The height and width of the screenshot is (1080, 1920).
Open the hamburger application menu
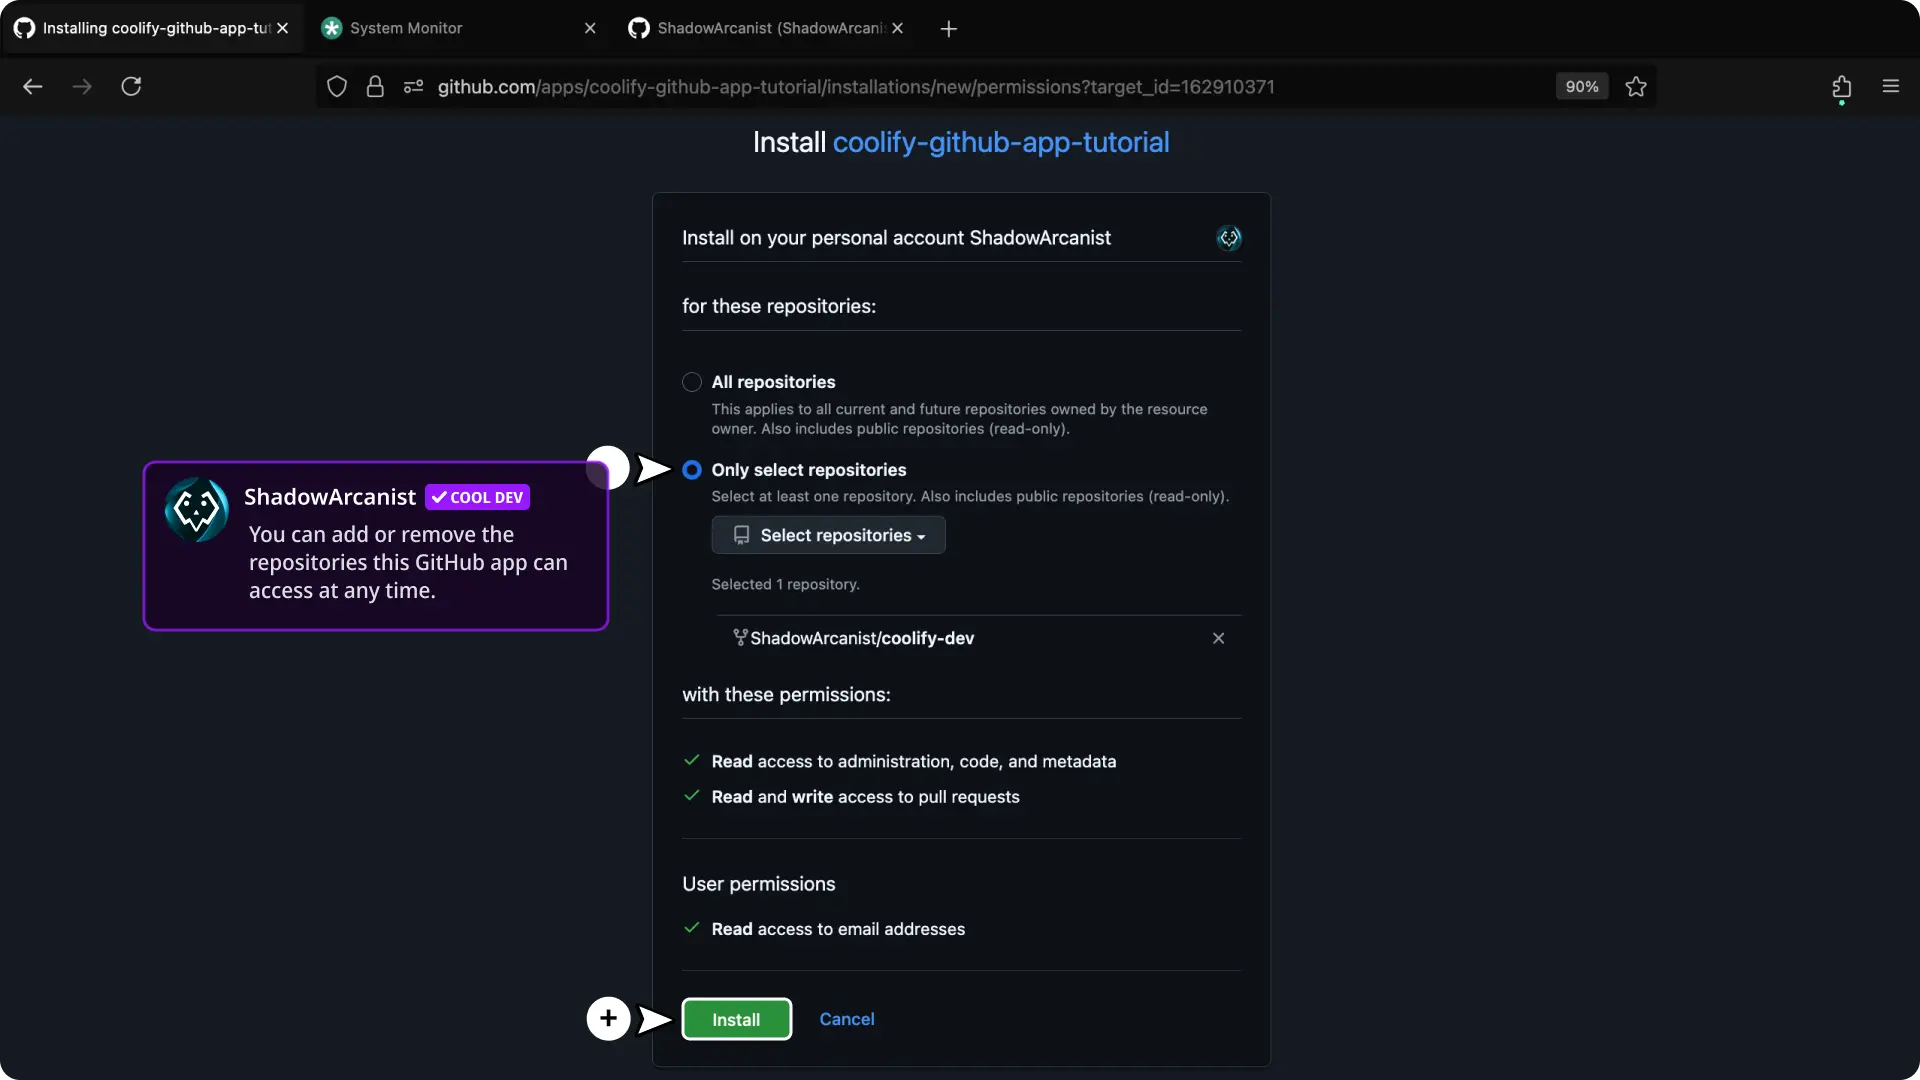(x=1890, y=87)
